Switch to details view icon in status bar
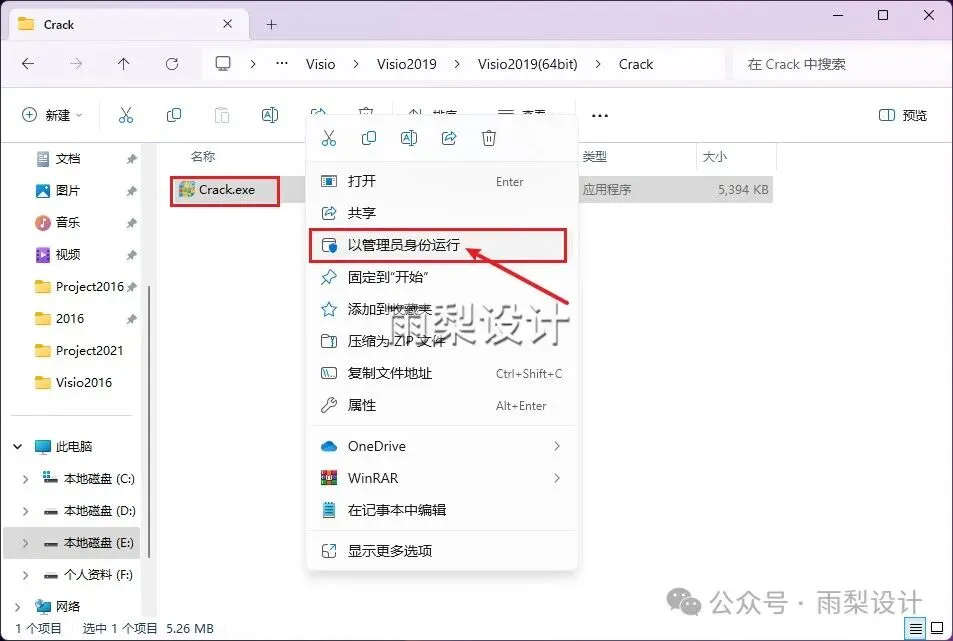 [916, 628]
